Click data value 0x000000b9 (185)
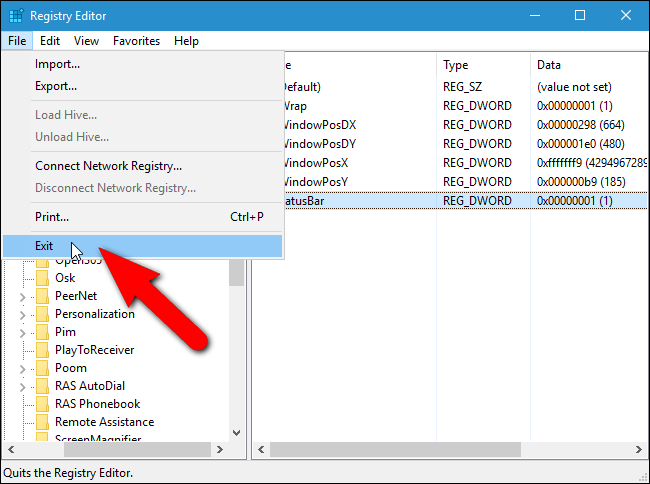650x484 pixels. click(581, 182)
